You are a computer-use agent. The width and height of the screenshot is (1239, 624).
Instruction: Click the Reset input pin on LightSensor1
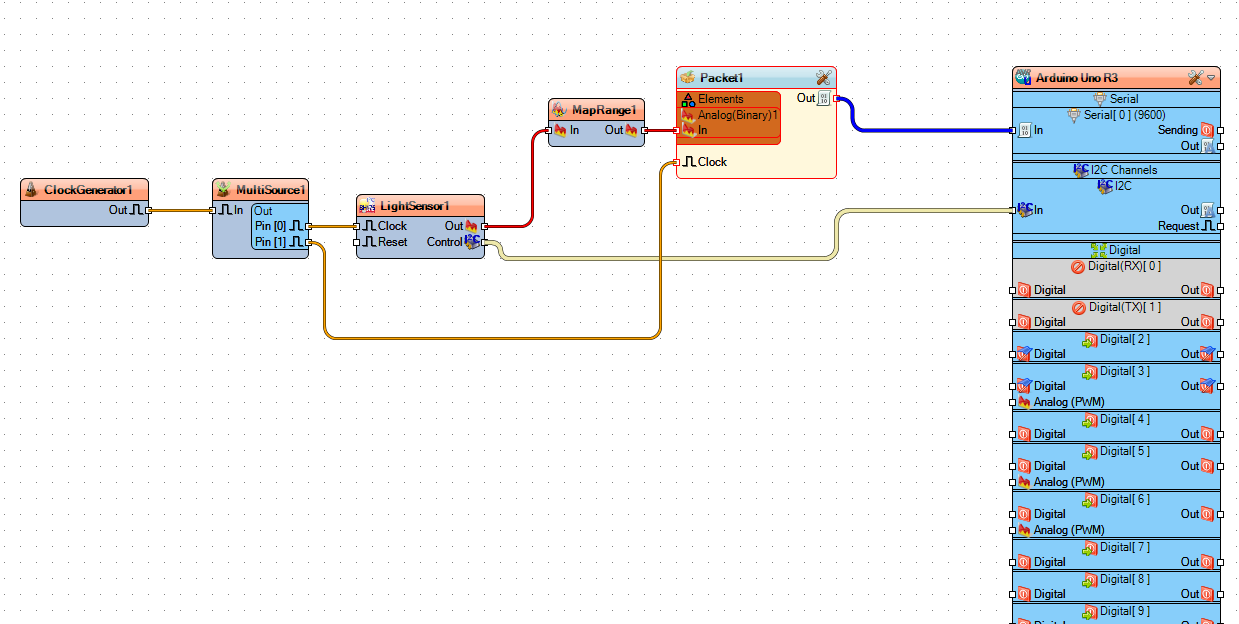pos(358,242)
